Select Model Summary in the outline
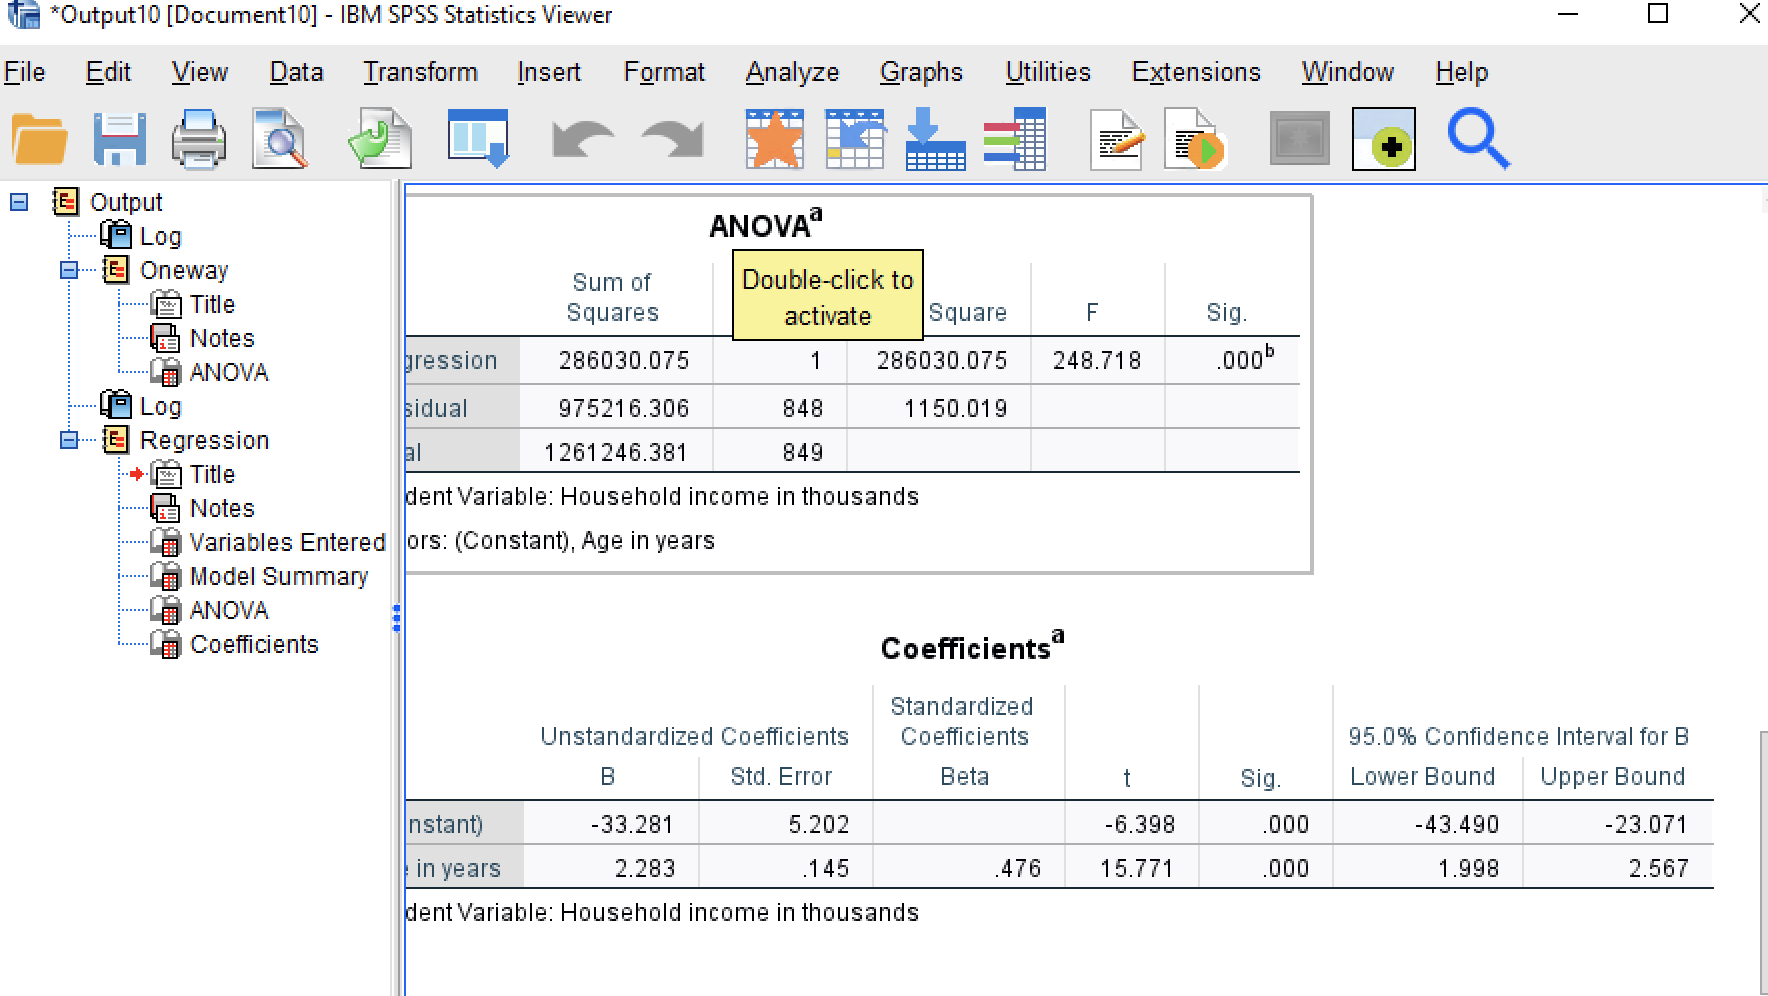Screen dimensions: 1768x996 click(x=278, y=576)
